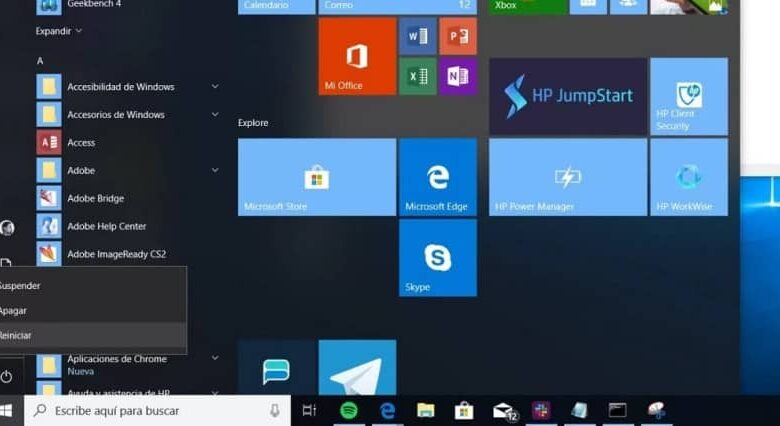Open the Skype tile
Viewport: 780px width, 426px height.
pyautogui.click(x=438, y=258)
